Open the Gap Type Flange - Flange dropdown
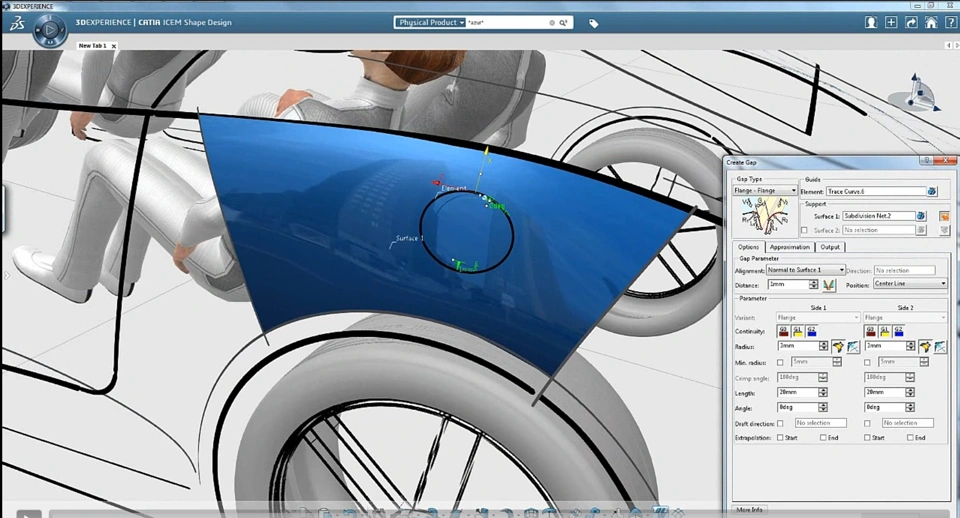The width and height of the screenshot is (960, 518). click(765, 190)
